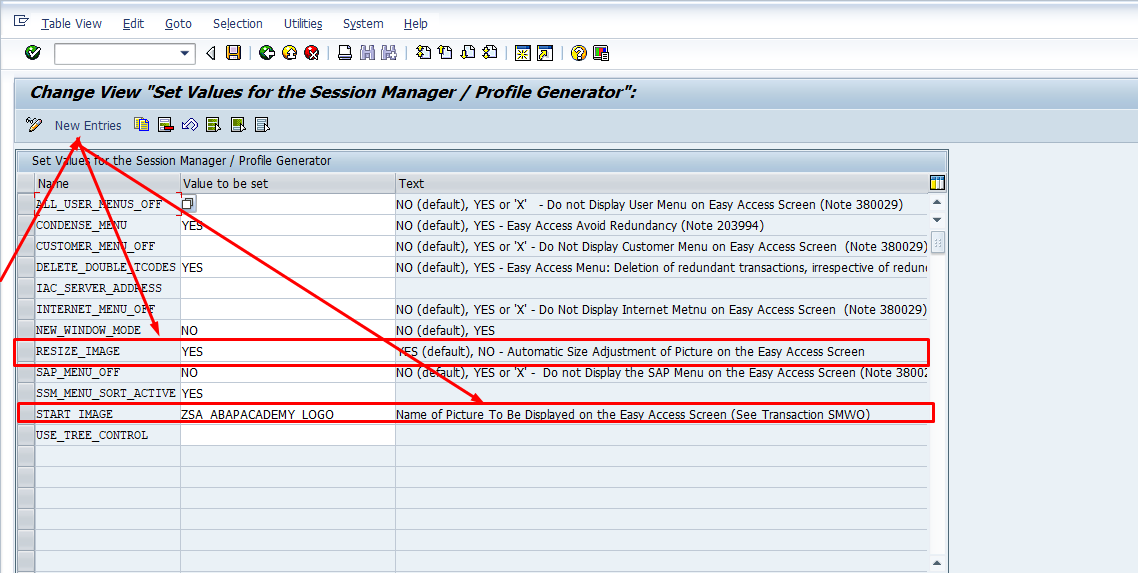Screen dimensions: 1138x573
Task: Open value help for ALL_USER_MENUS_OFF field
Action: (188, 204)
